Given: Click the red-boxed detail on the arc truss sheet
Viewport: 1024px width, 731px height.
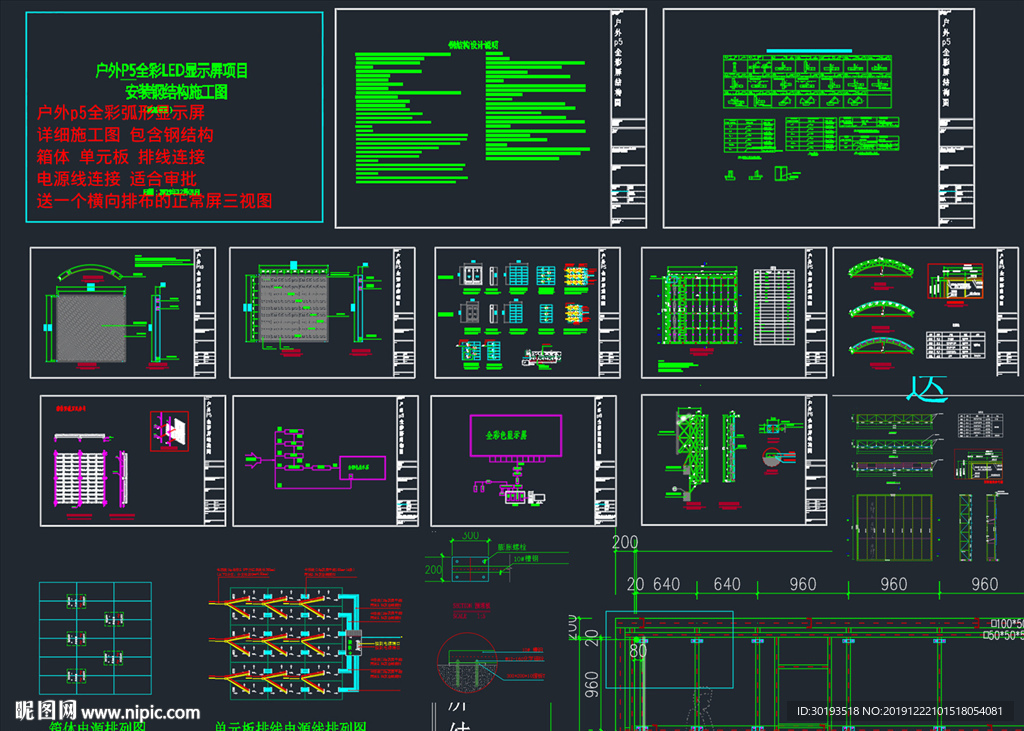Looking at the screenshot, I should click(956, 282).
